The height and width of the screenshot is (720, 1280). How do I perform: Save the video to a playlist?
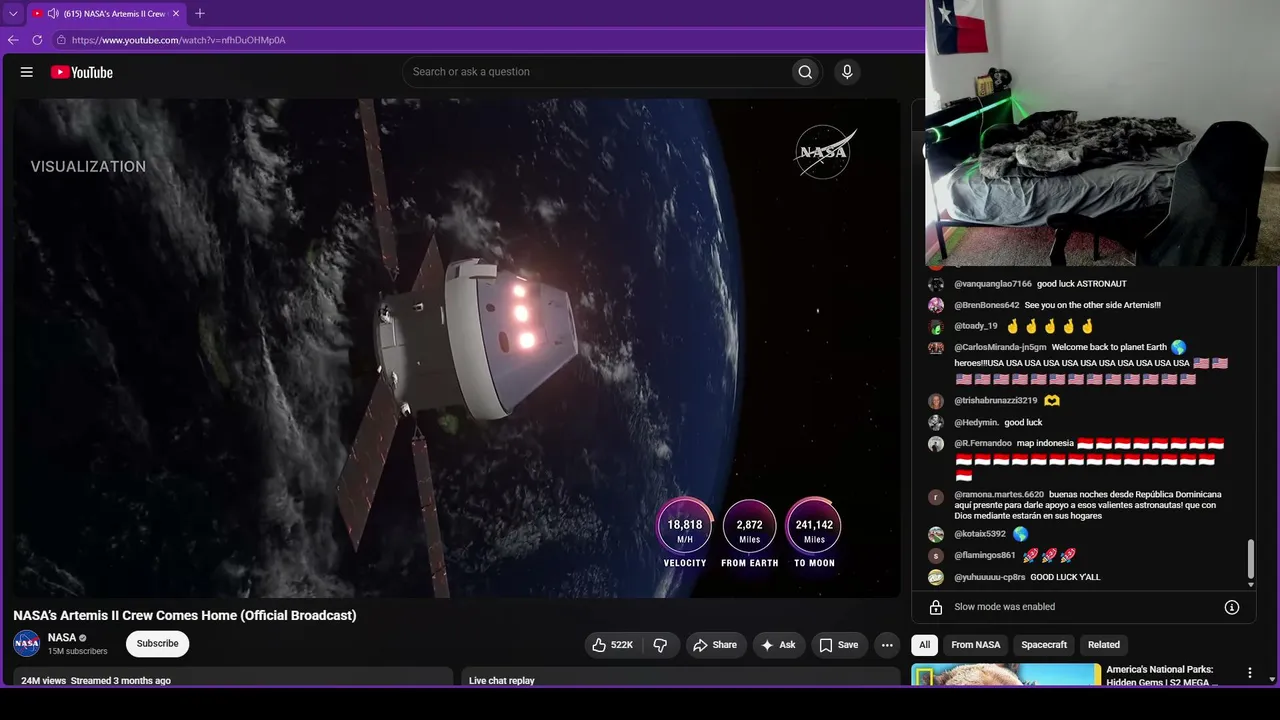[x=839, y=645]
